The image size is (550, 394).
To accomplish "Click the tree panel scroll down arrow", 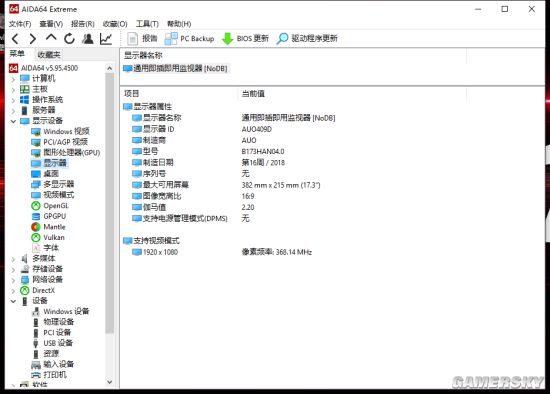I will coord(109,382).
